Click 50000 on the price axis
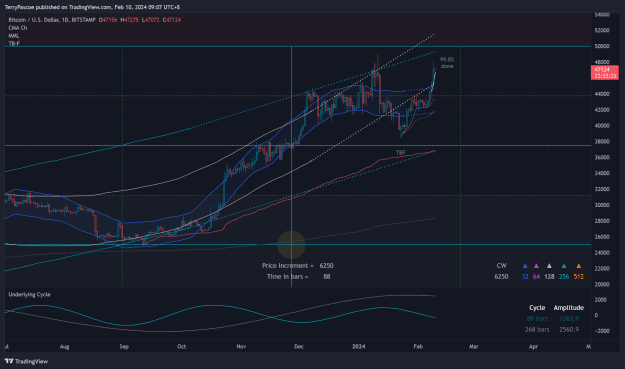The height and width of the screenshot is (369, 625). pyautogui.click(x=602, y=46)
